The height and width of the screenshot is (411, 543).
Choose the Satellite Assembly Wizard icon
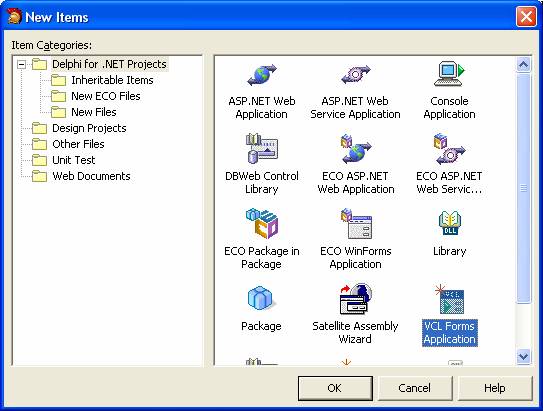coord(355,298)
